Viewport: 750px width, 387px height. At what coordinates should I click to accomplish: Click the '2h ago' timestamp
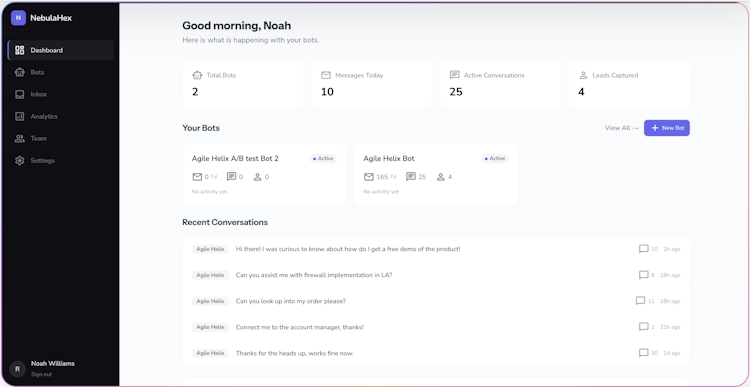tap(672, 249)
